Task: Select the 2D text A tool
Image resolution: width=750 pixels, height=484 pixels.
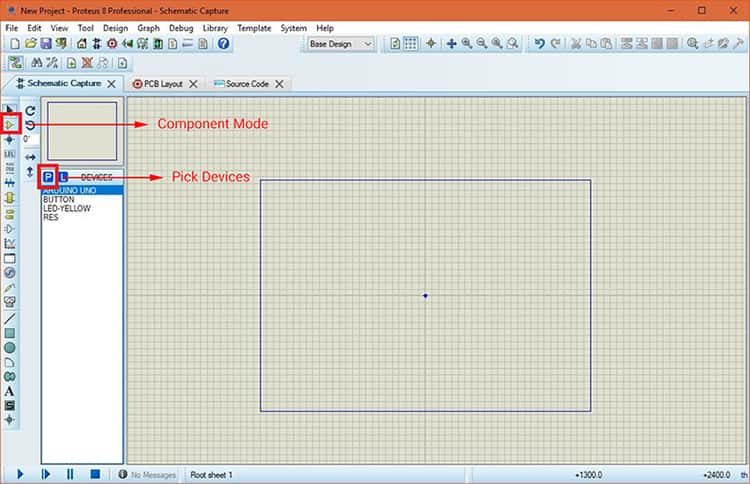Action: click(9, 391)
